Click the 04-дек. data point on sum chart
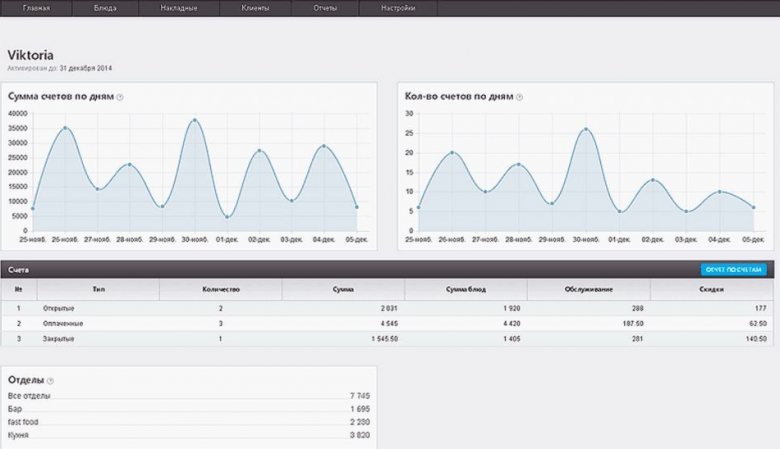Viewport: 780px width, 449px height. coord(324,146)
